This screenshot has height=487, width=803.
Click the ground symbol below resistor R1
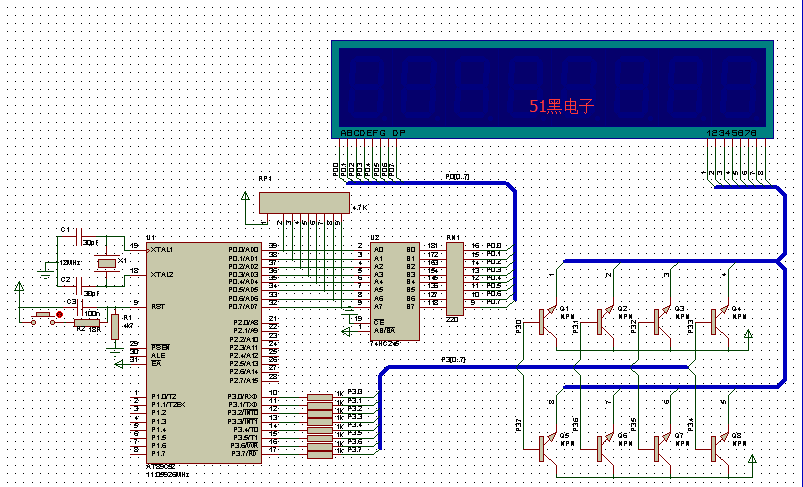[x=115, y=351]
